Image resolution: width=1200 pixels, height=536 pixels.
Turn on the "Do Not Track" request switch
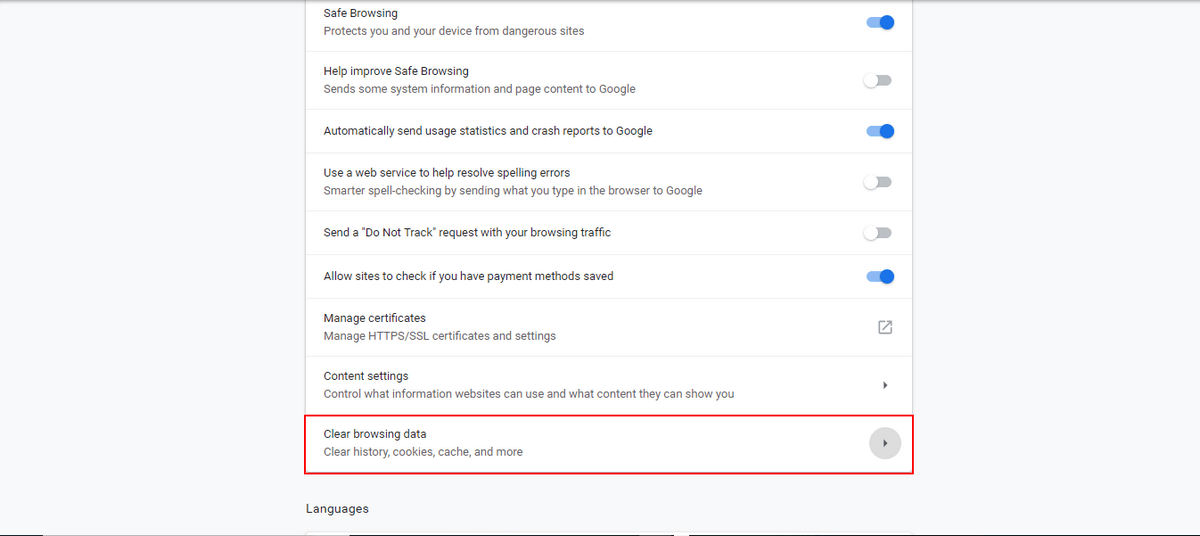(x=877, y=233)
